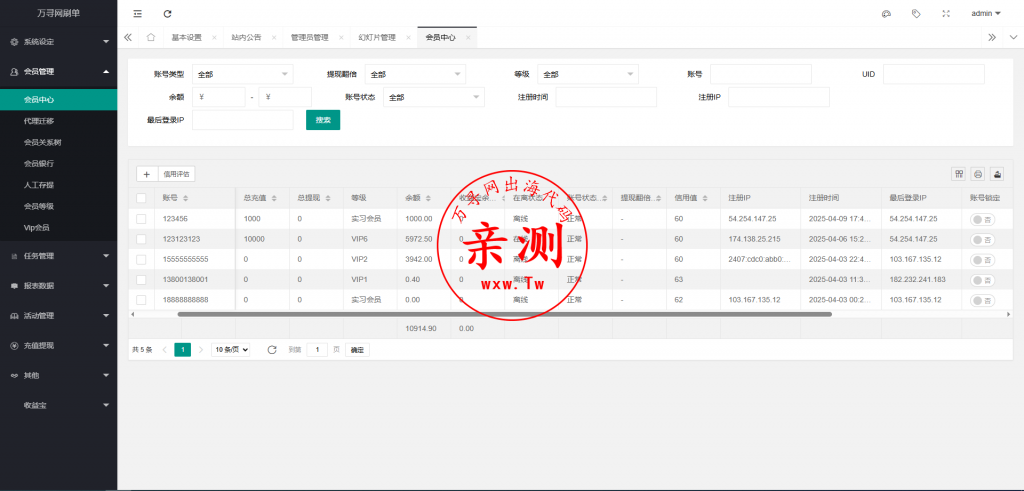Click the green 搜索 button
1024x491 pixels.
point(323,120)
